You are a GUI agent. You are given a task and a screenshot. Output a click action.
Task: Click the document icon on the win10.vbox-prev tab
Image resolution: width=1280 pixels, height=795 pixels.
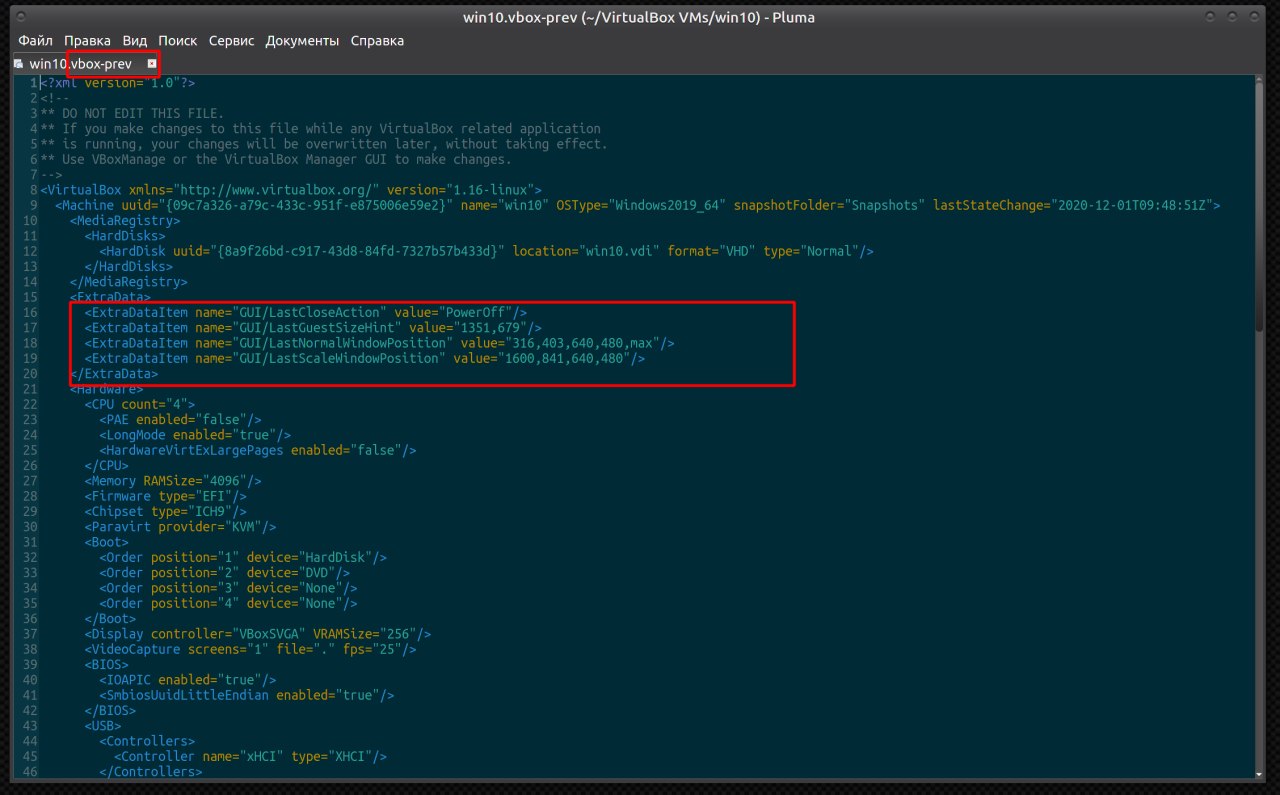[18, 64]
